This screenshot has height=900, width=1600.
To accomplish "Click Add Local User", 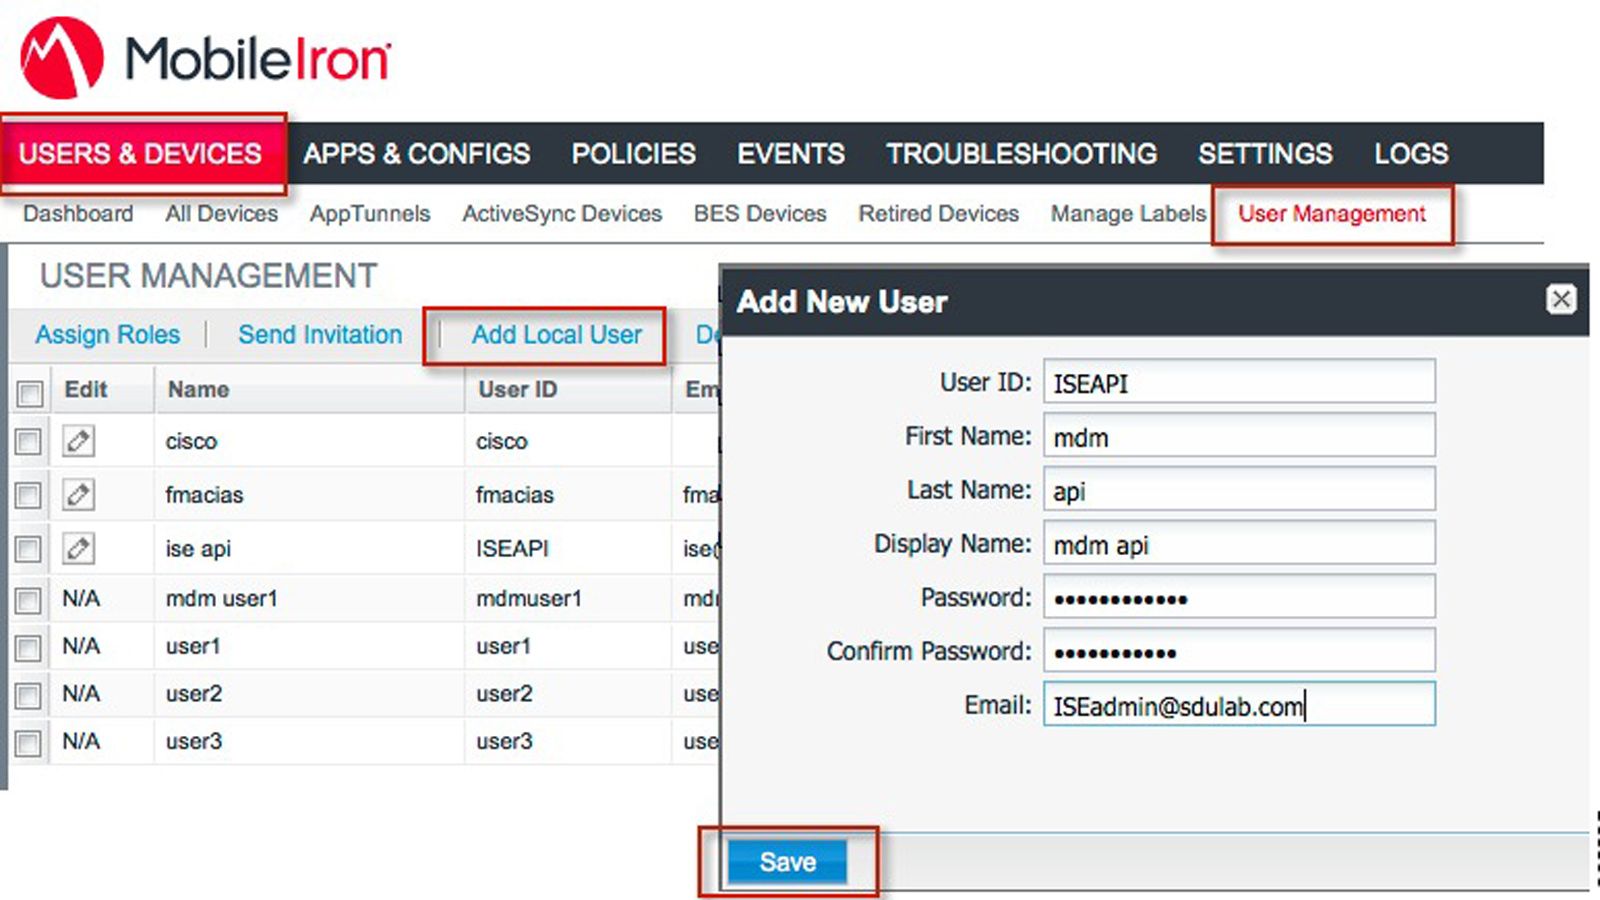I will (556, 335).
